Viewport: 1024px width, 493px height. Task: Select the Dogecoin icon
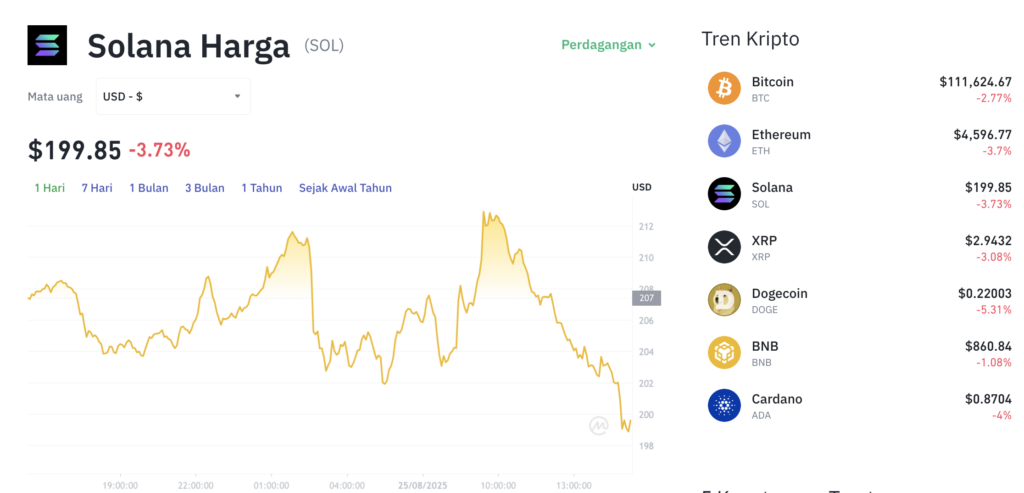pyautogui.click(x=724, y=300)
